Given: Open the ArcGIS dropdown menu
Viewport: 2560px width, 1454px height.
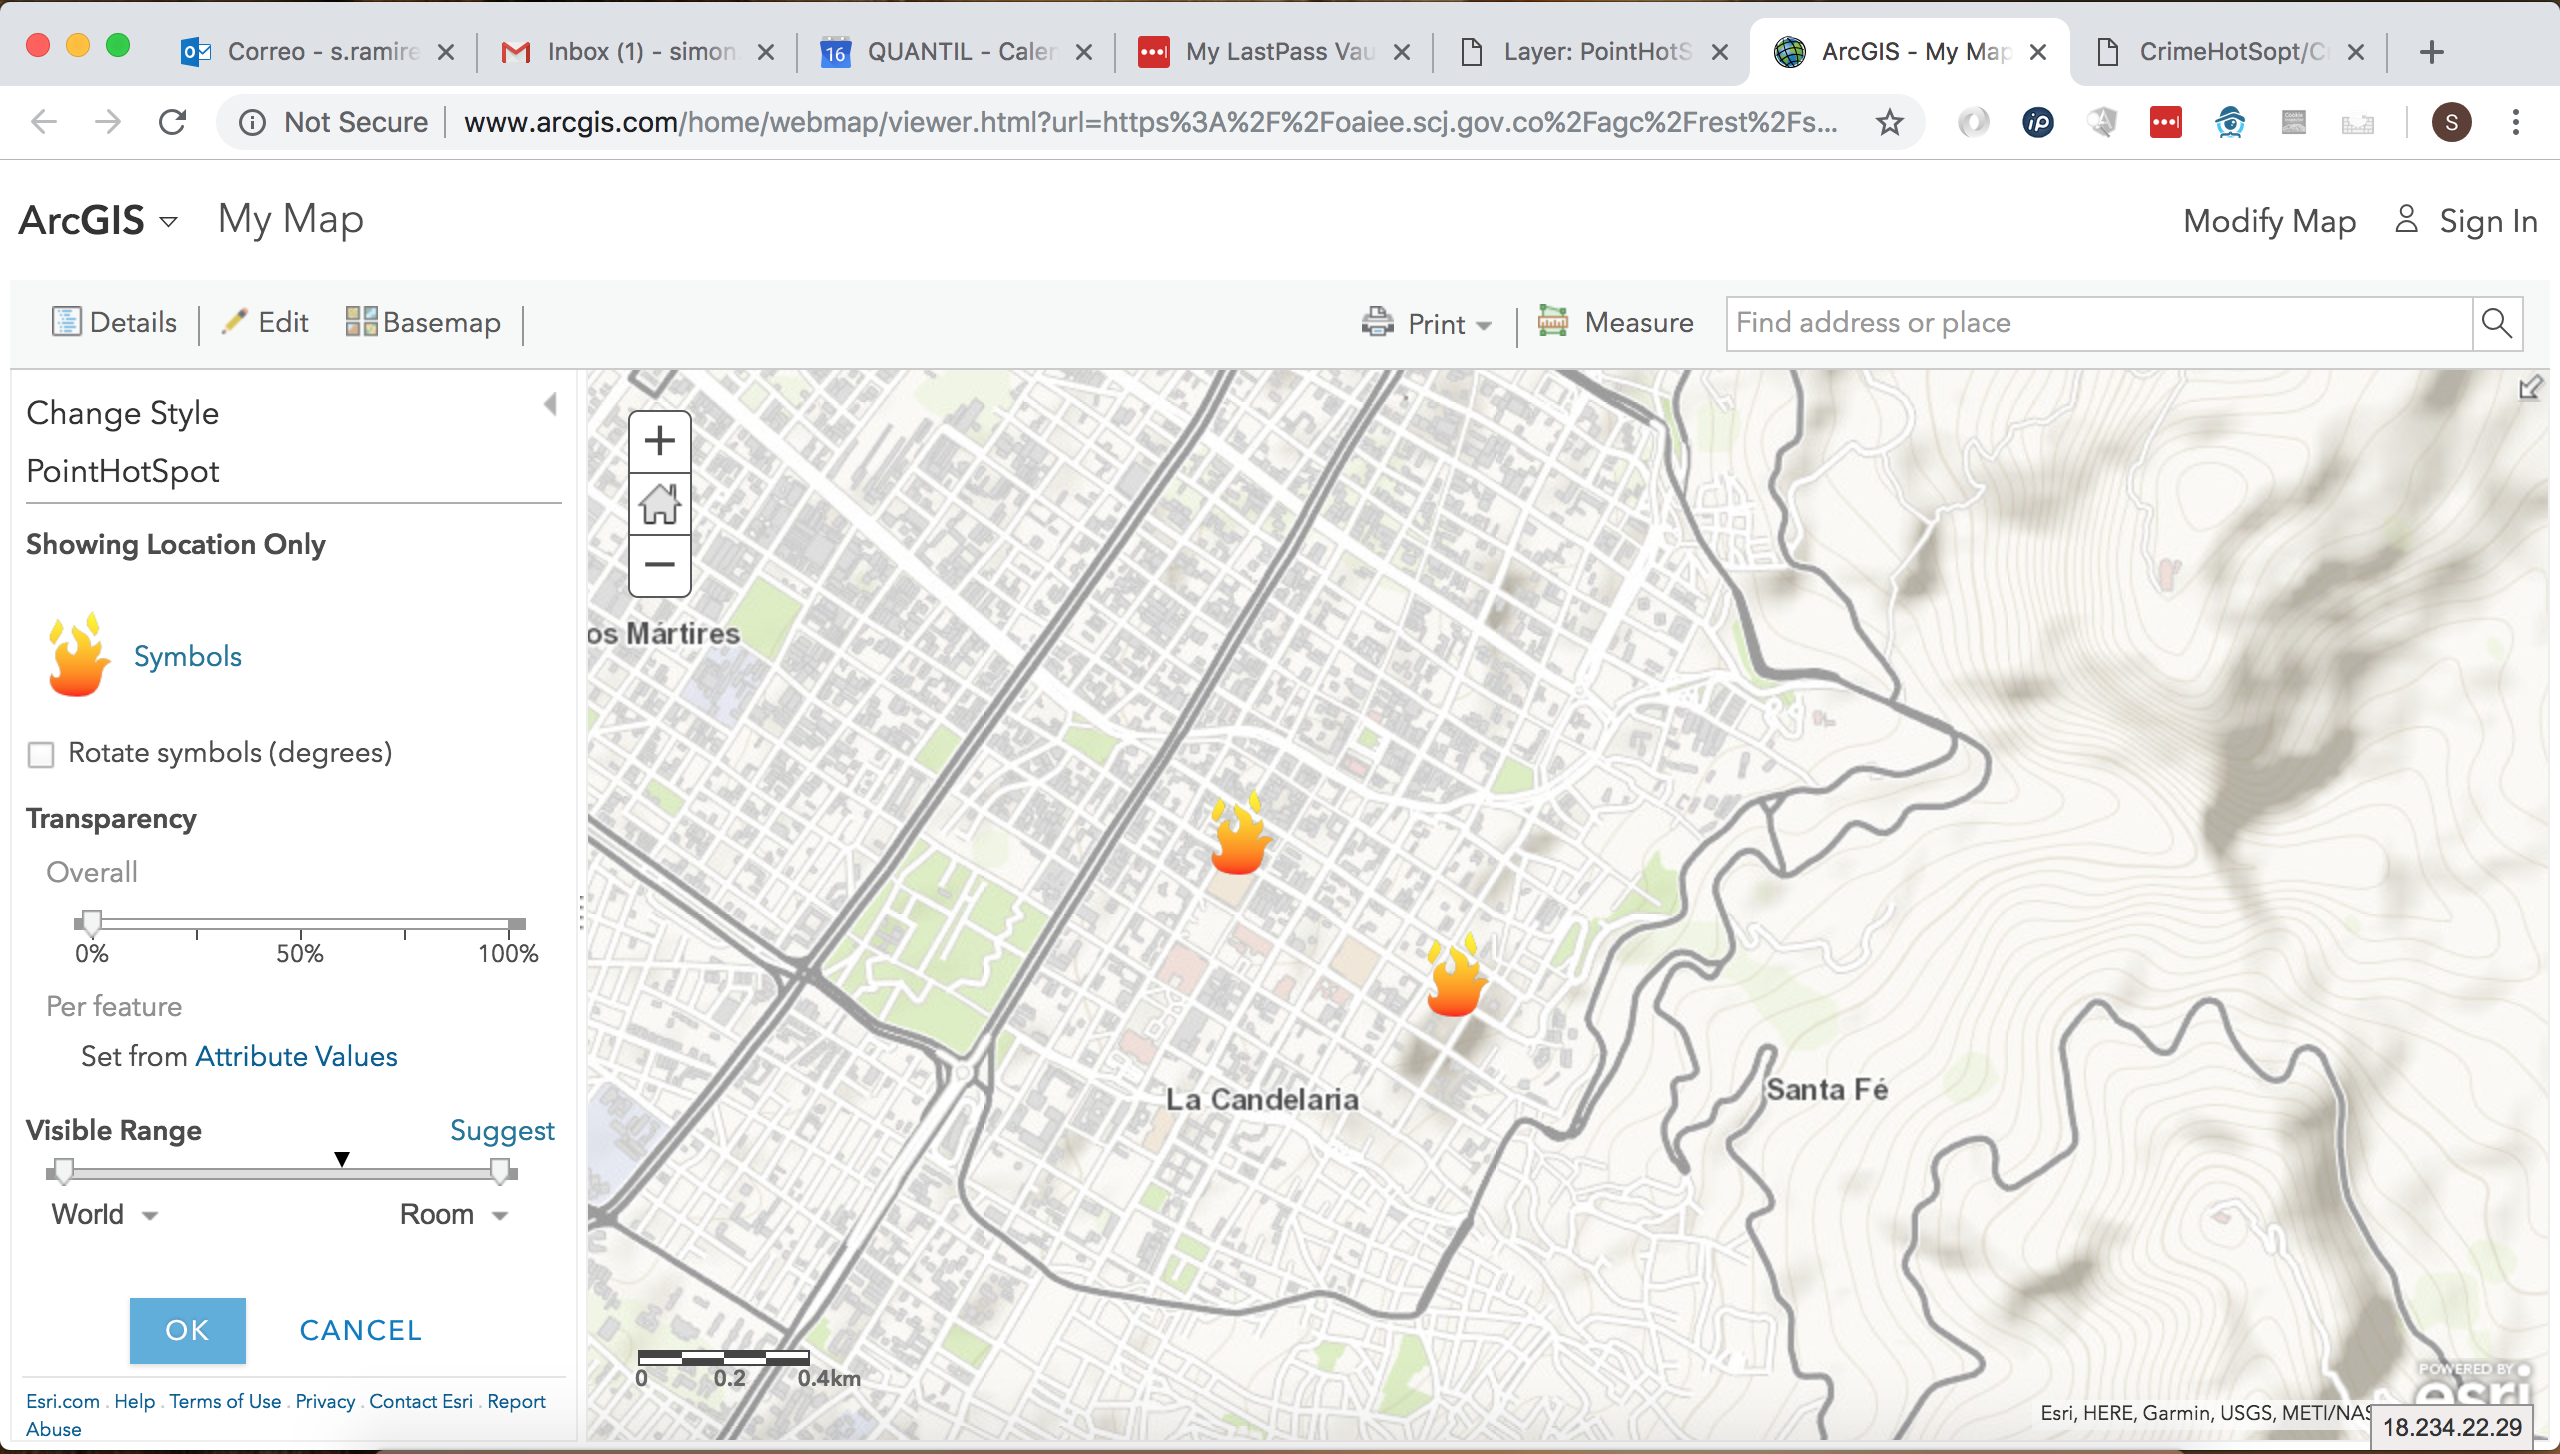Looking at the screenshot, I should pyautogui.click(x=98, y=220).
